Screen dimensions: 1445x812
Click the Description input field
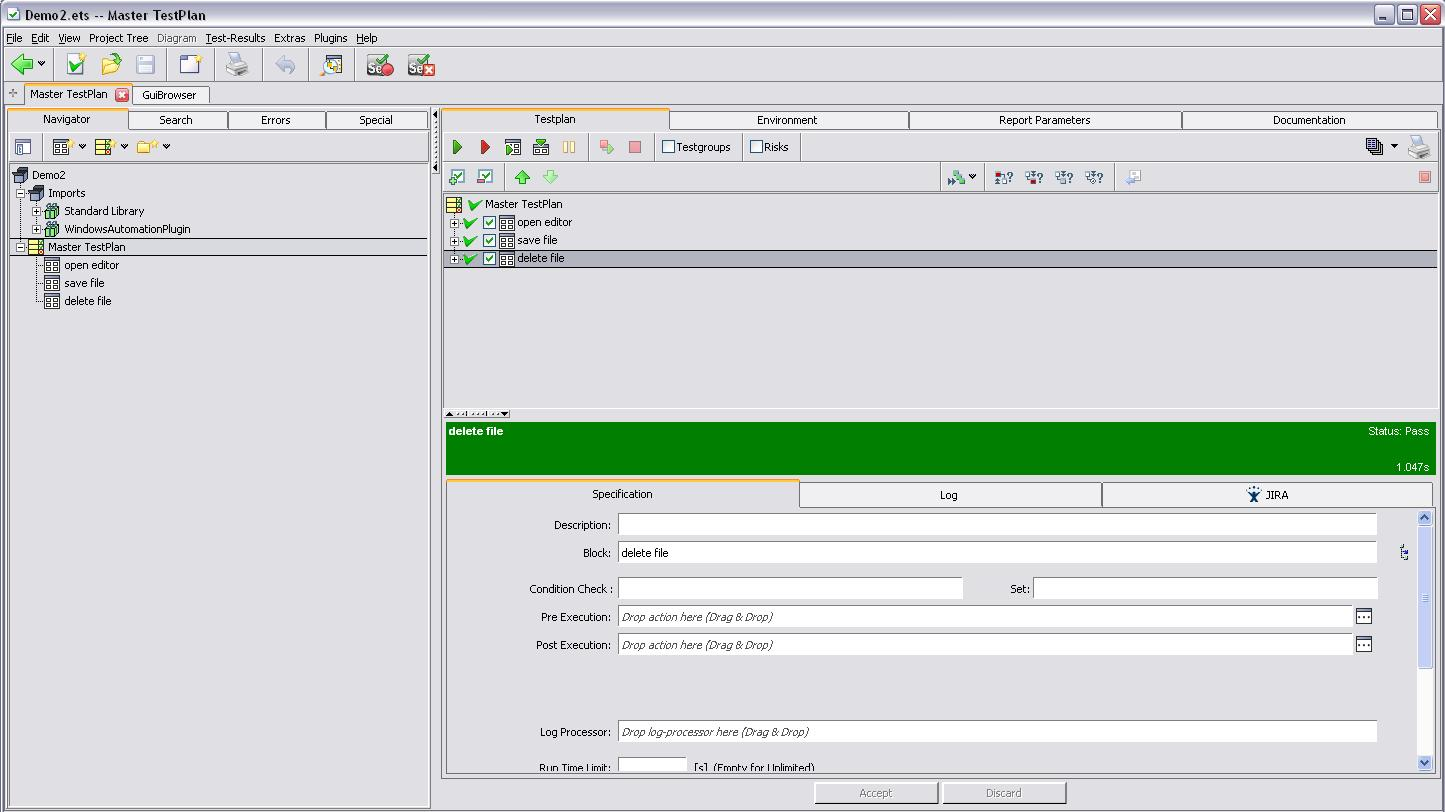(996, 525)
